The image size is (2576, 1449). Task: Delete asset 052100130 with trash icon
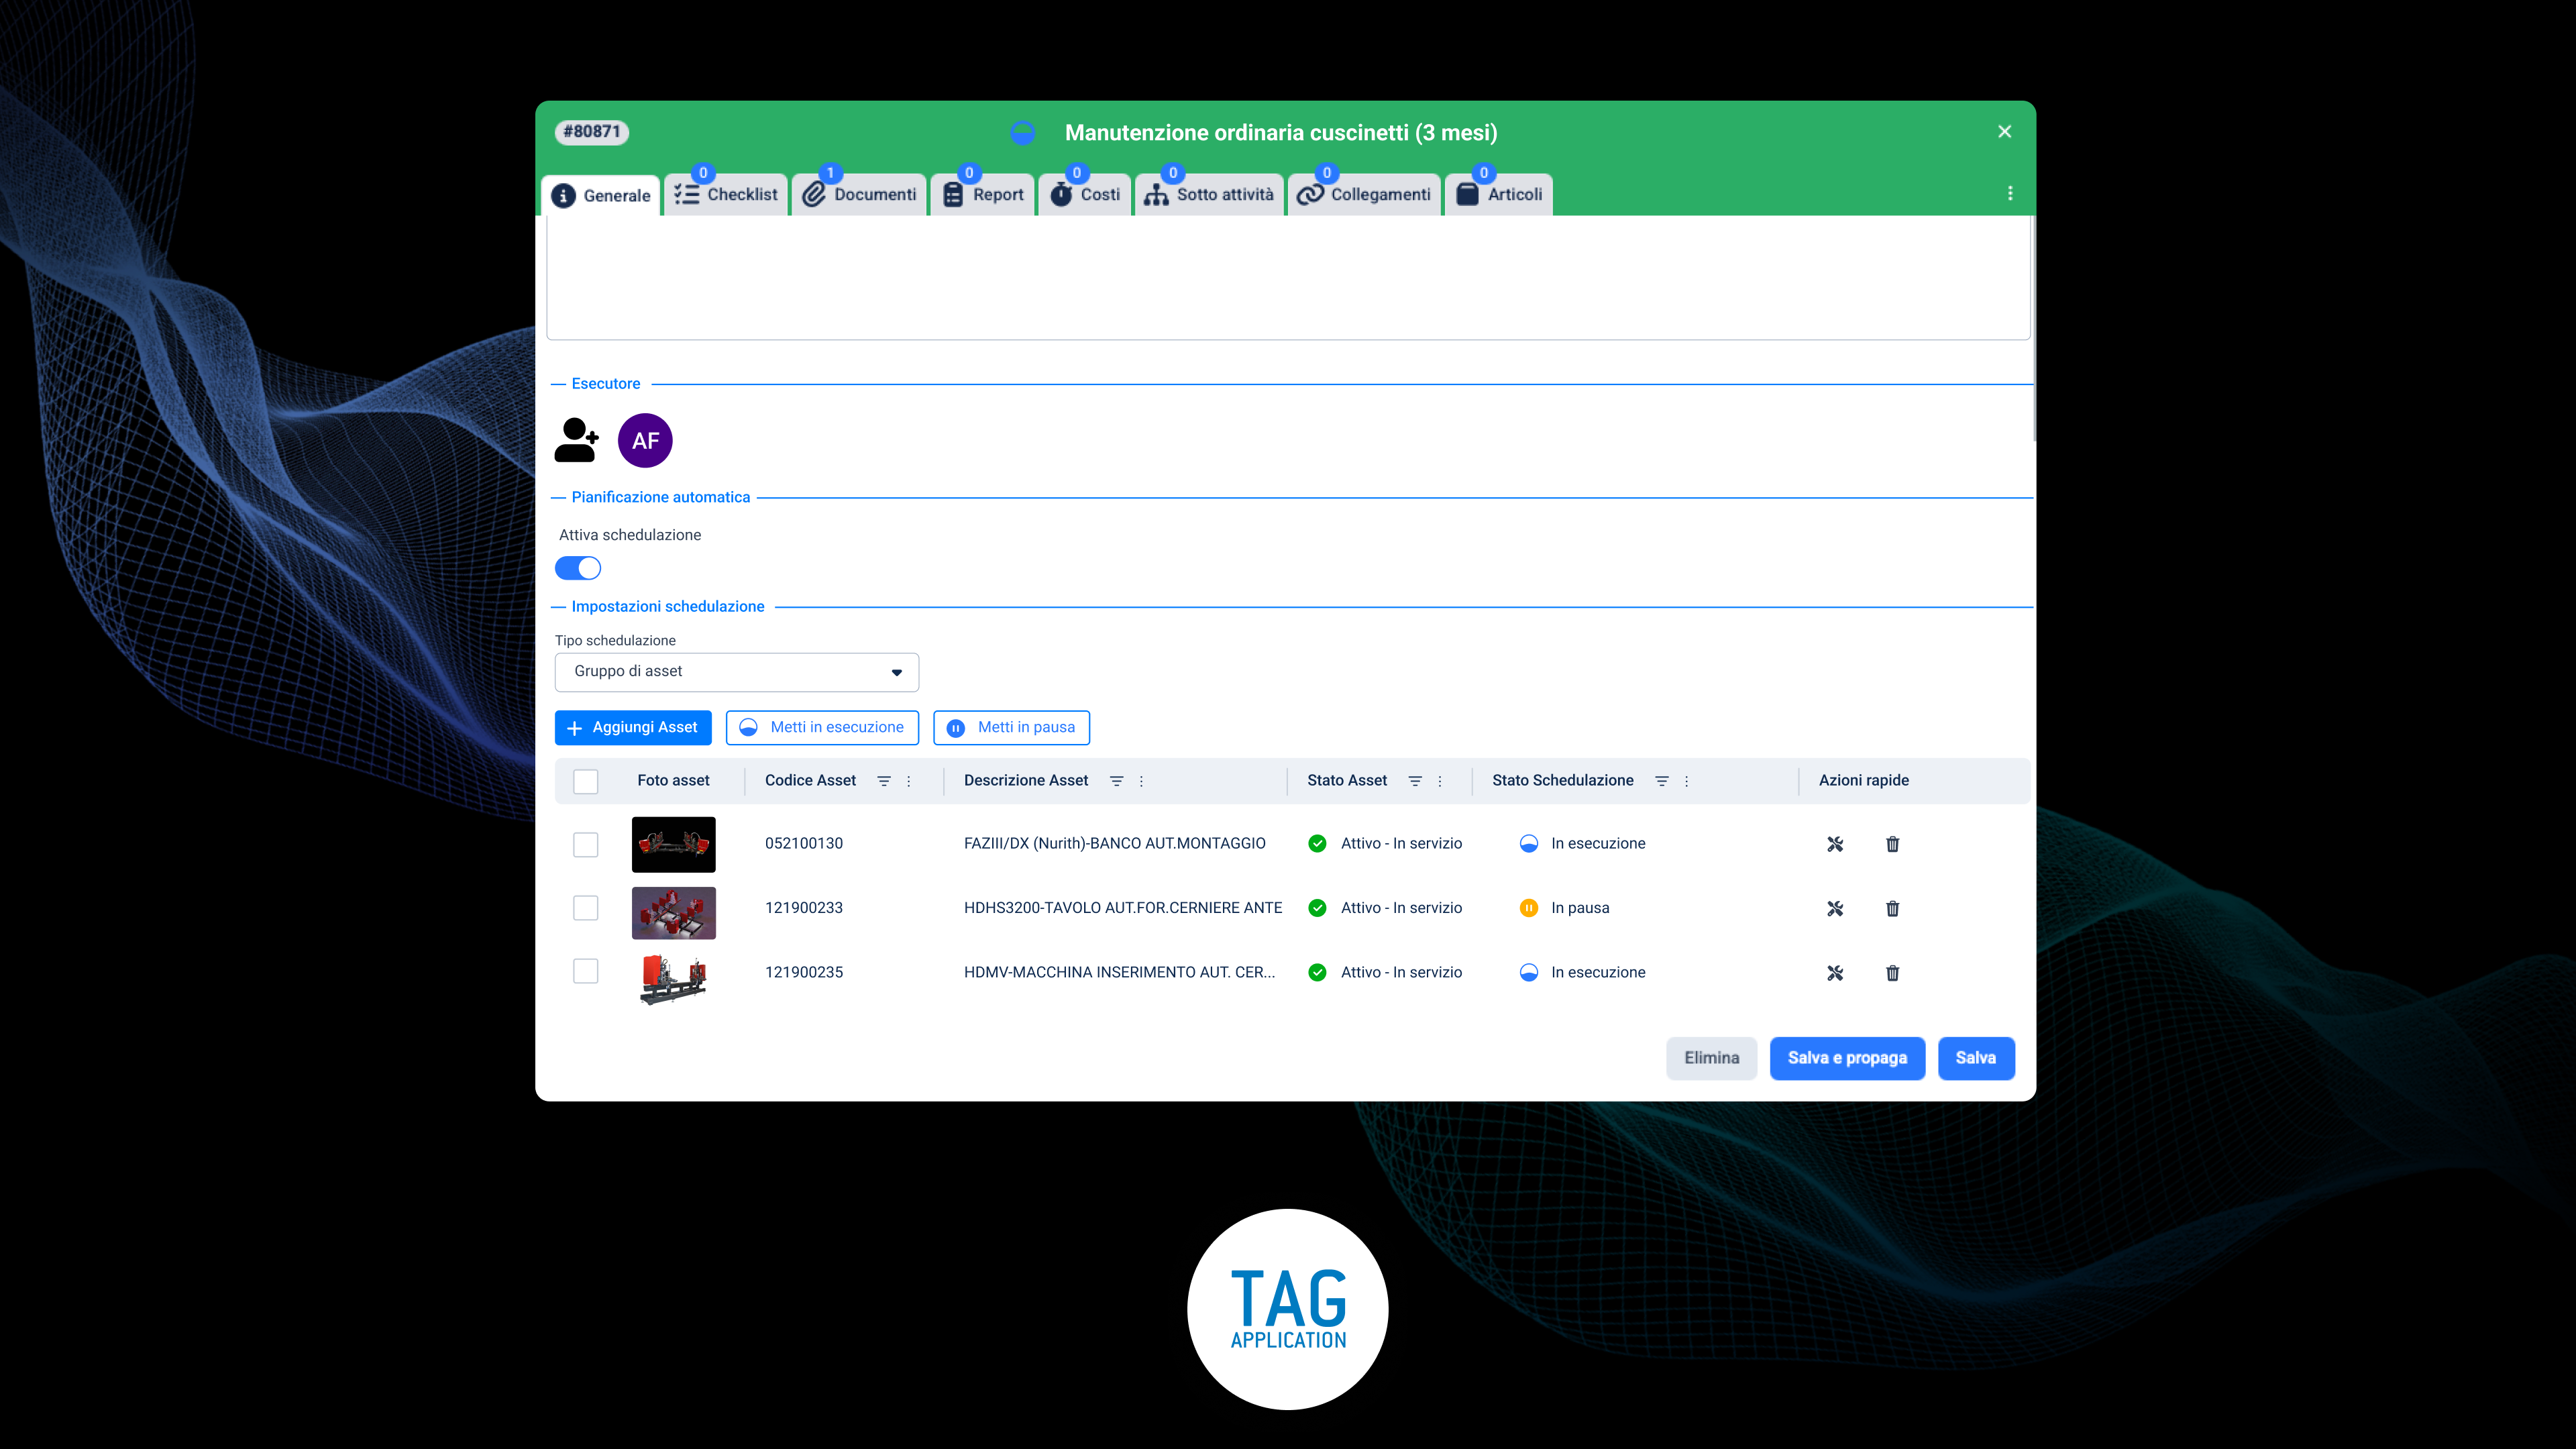[1892, 844]
